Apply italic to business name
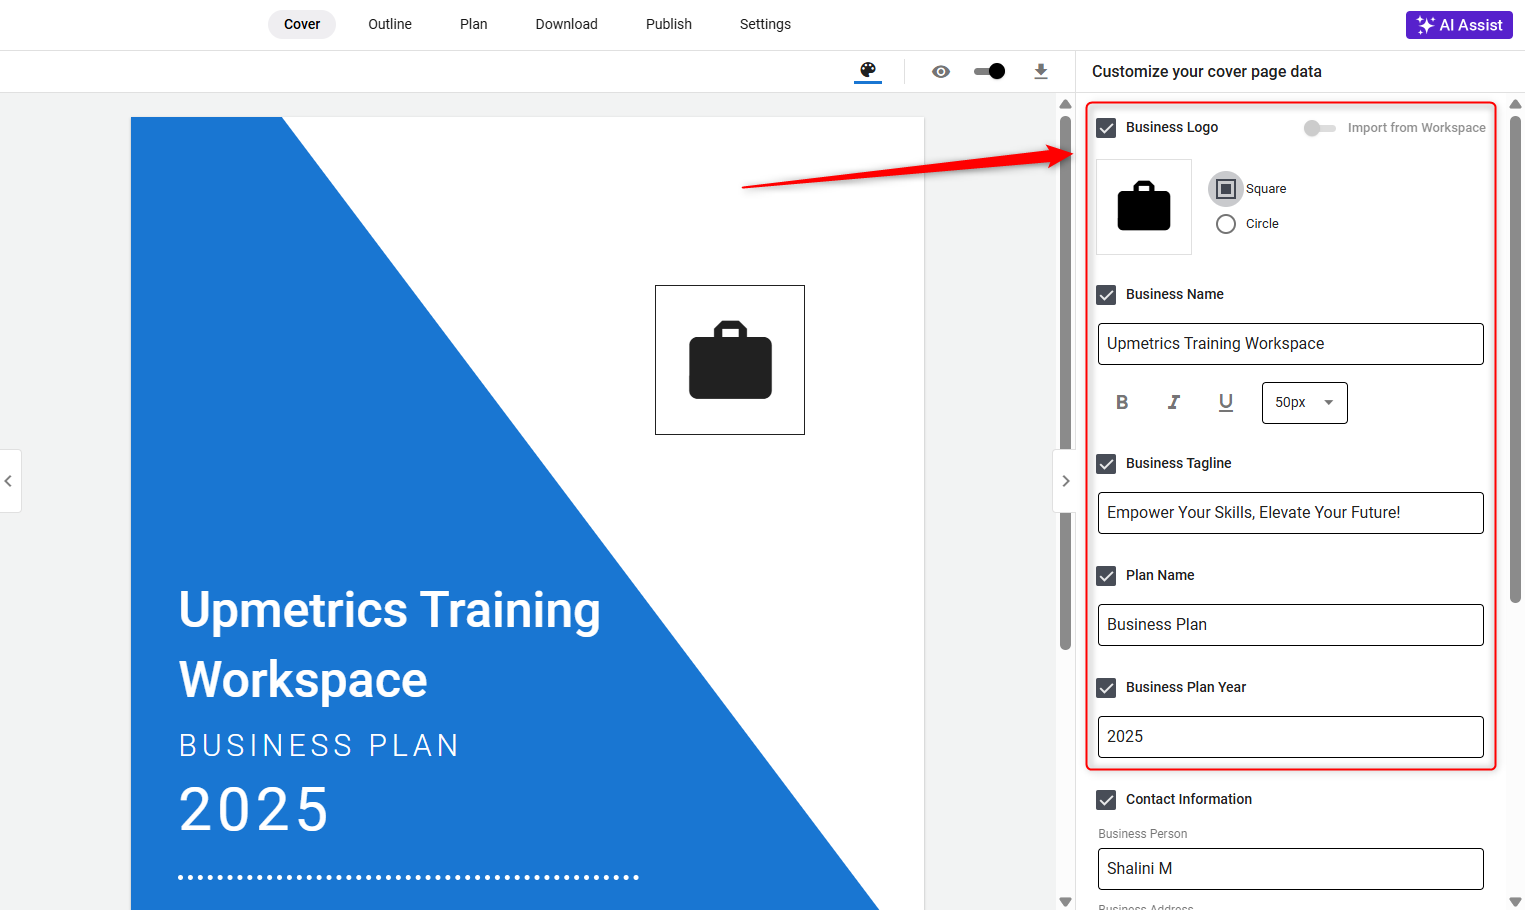The image size is (1525, 910). coord(1174,402)
